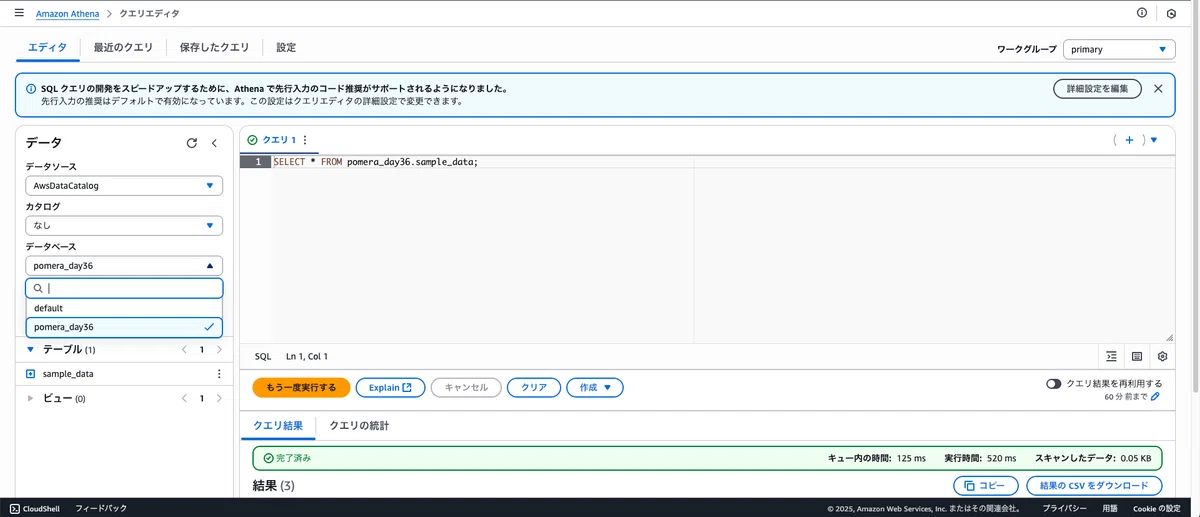Viewport: 1200px width, 517px height.
Task: Open the hexagon settings icon in top bar
Action: pyautogui.click(x=1171, y=14)
